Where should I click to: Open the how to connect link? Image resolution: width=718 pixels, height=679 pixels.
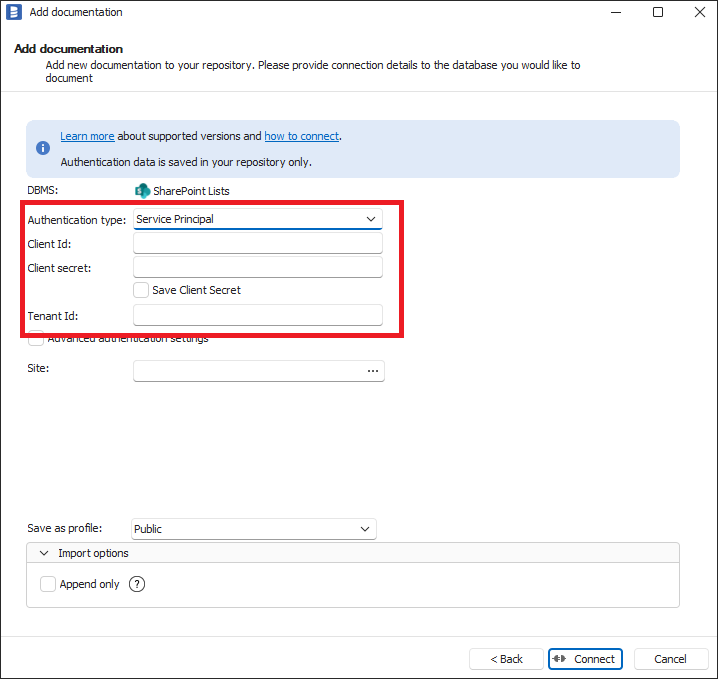[x=302, y=136]
